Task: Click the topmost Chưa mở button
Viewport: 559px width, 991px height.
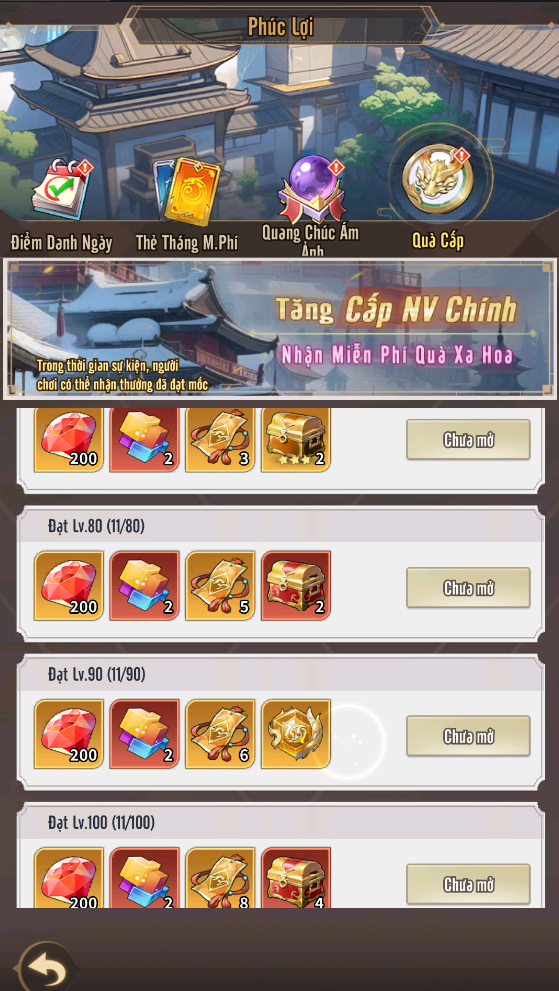Action: coord(468,440)
